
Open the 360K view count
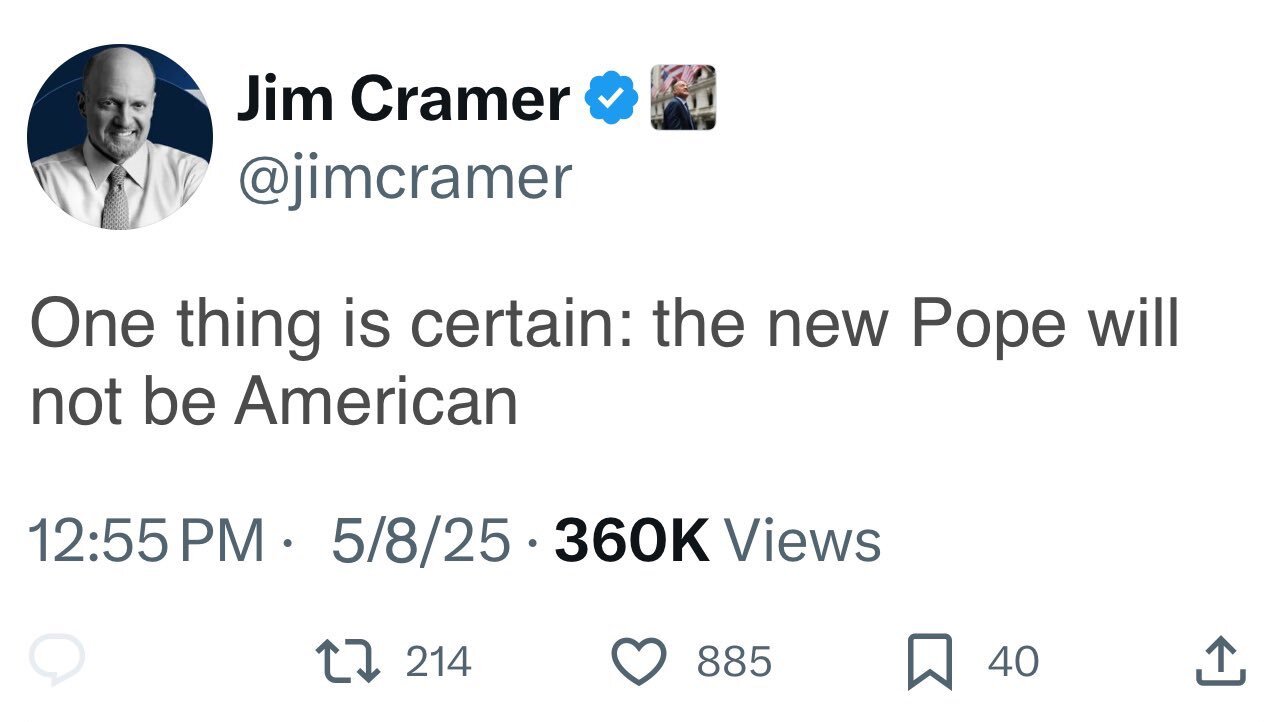point(631,541)
